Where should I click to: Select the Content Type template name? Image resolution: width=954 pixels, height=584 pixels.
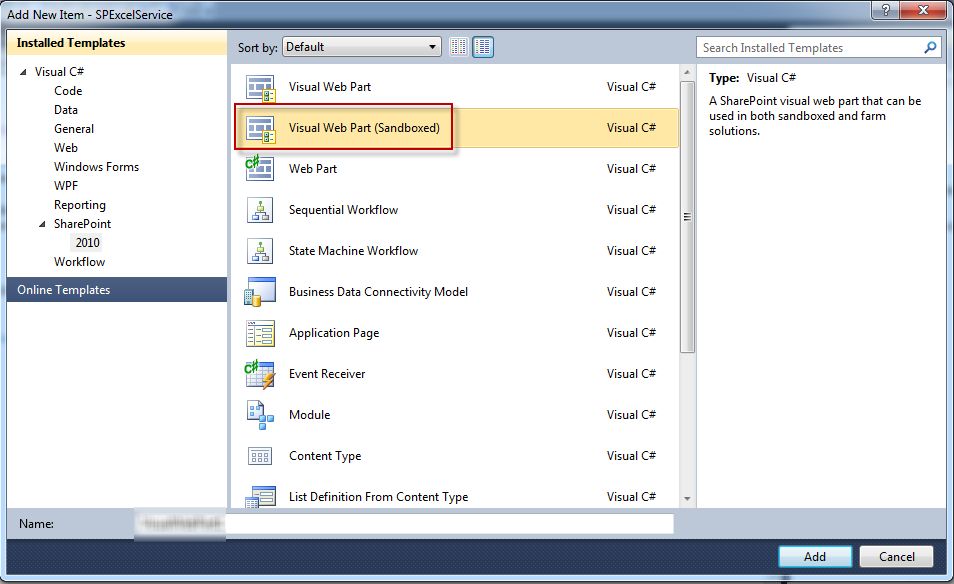point(325,456)
